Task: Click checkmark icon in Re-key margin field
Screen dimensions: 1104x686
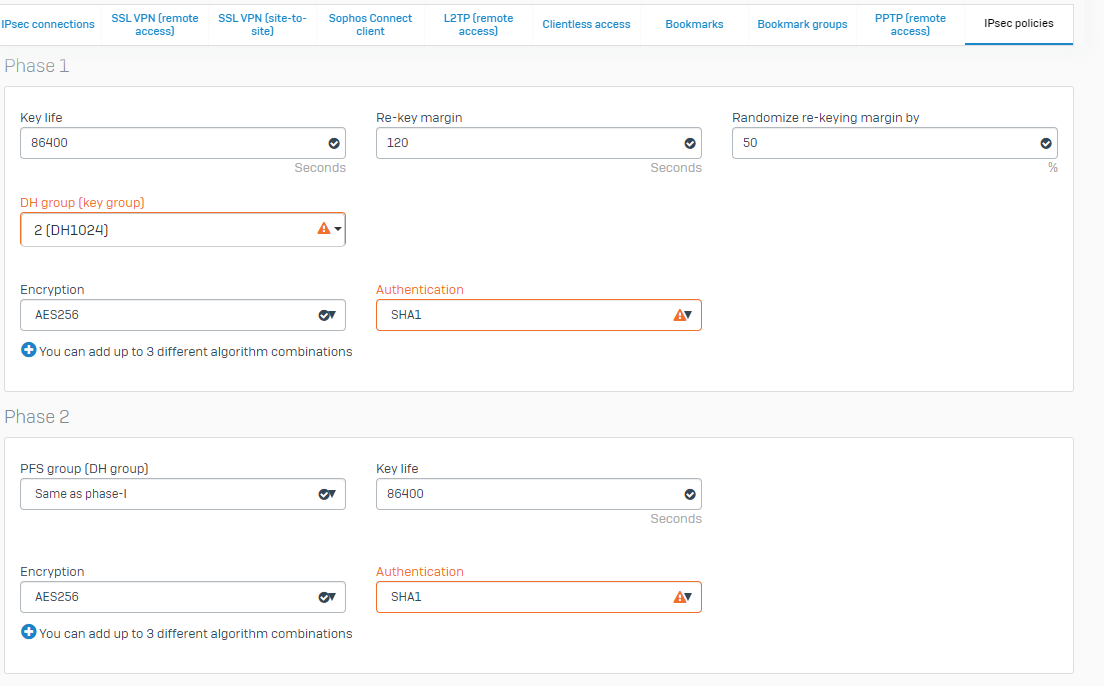Action: coord(690,143)
